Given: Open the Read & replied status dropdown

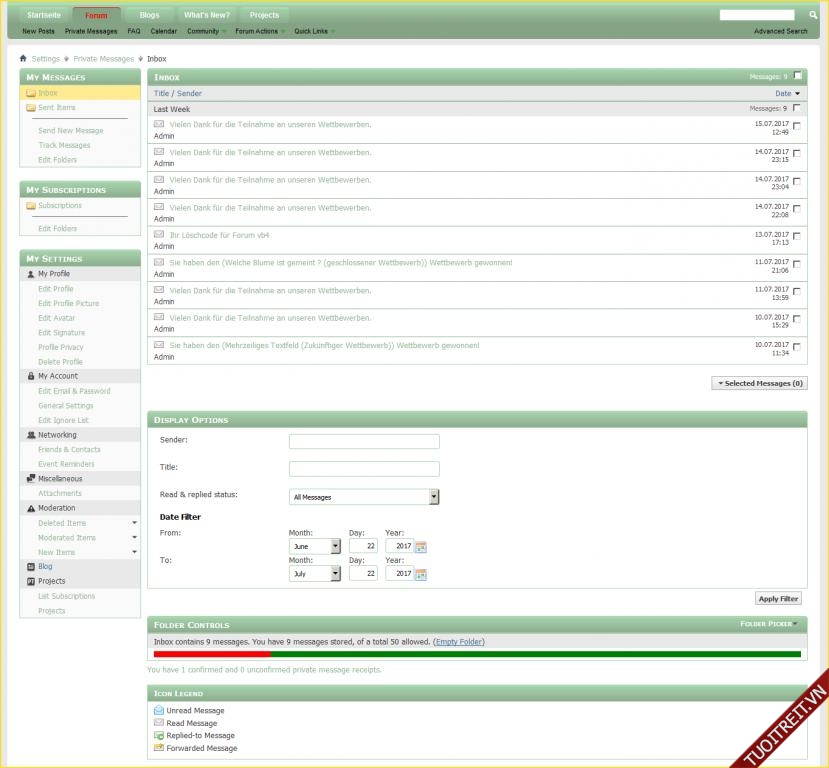Looking at the screenshot, I should click(364, 497).
